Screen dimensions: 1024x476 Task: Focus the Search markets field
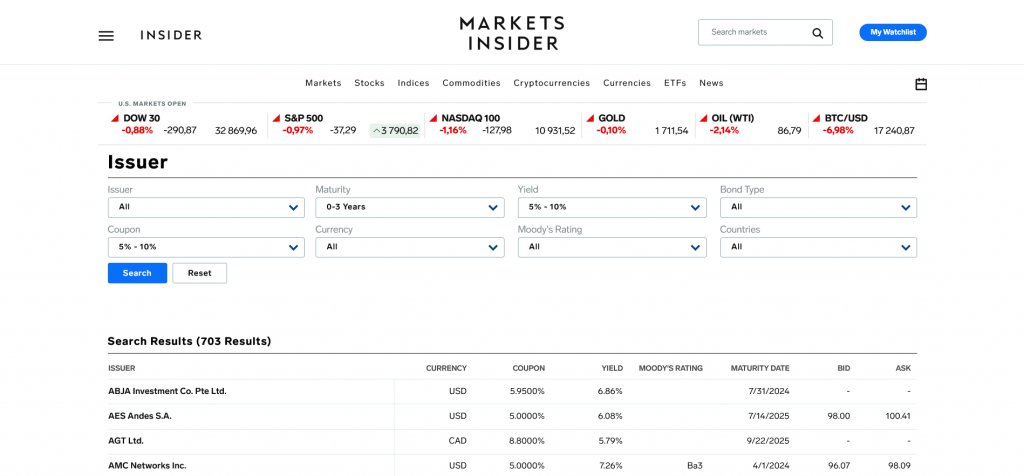[765, 32]
